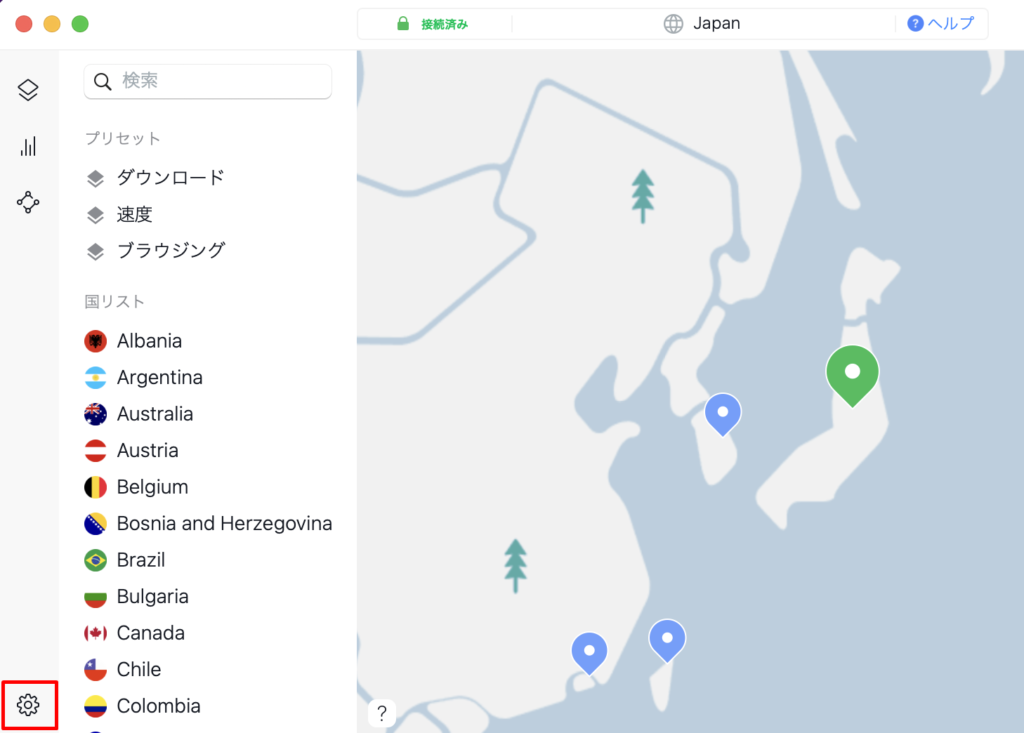1024x733 pixels.
Task: Click the green lock connection status icon
Action: click(x=403, y=24)
